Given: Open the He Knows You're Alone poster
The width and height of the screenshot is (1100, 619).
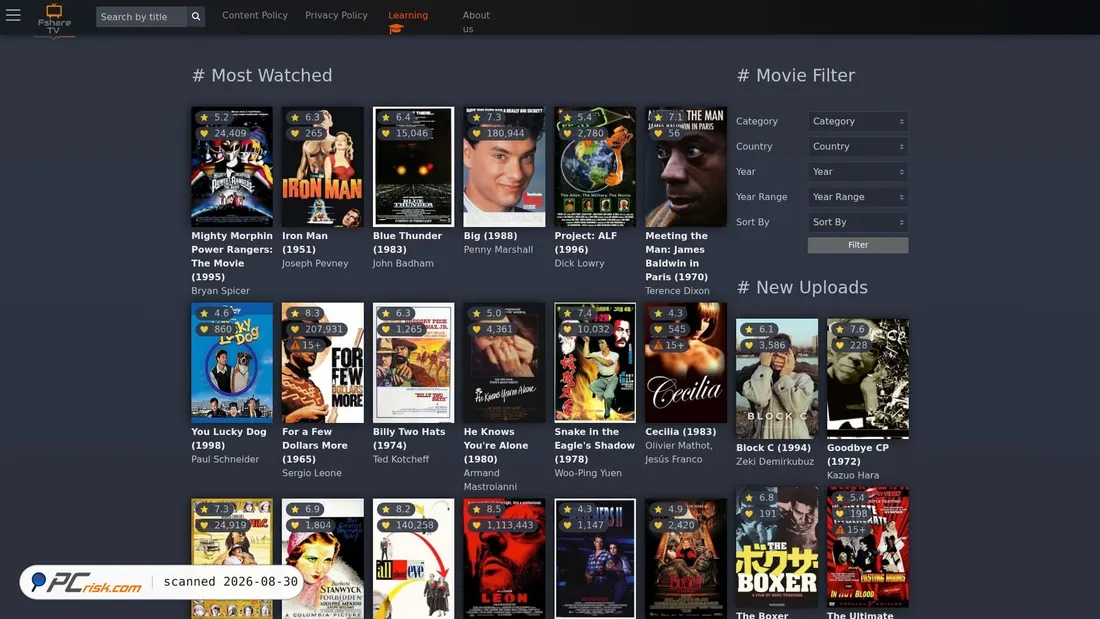Looking at the screenshot, I should pyautogui.click(x=504, y=363).
